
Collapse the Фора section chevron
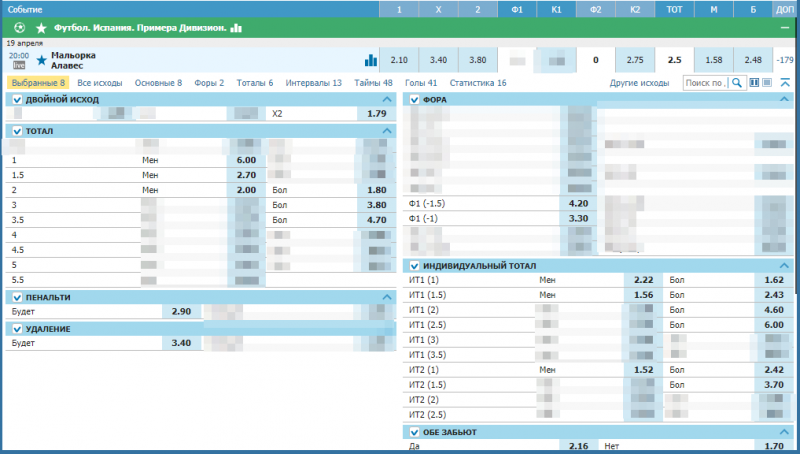(x=785, y=100)
